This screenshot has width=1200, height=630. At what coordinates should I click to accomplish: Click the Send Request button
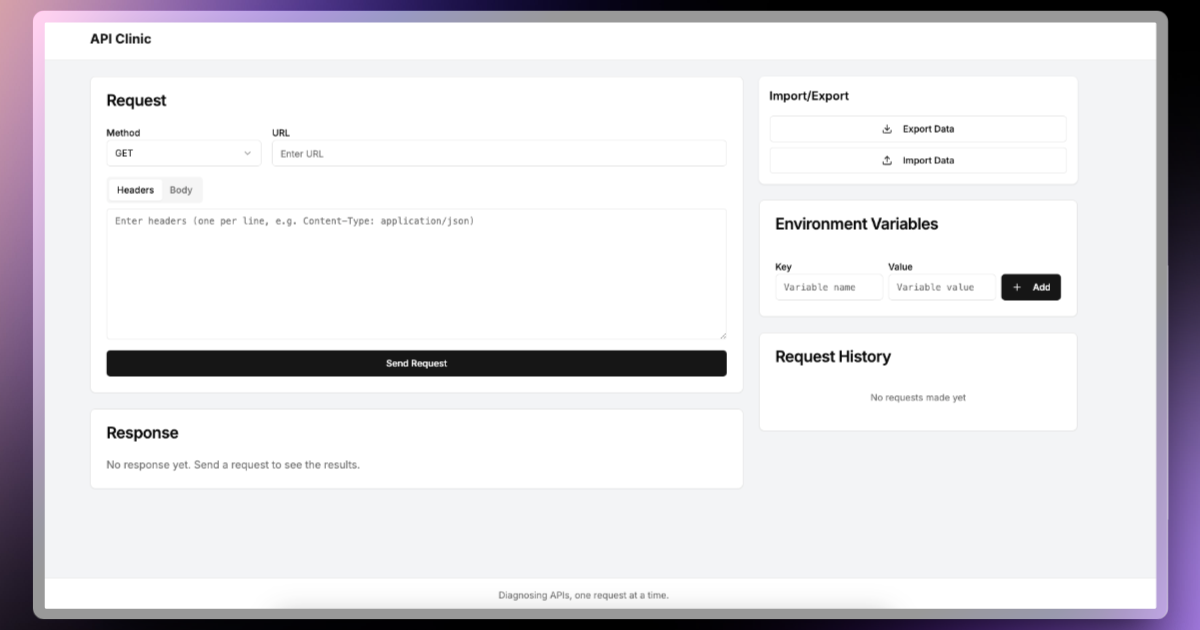click(x=416, y=363)
